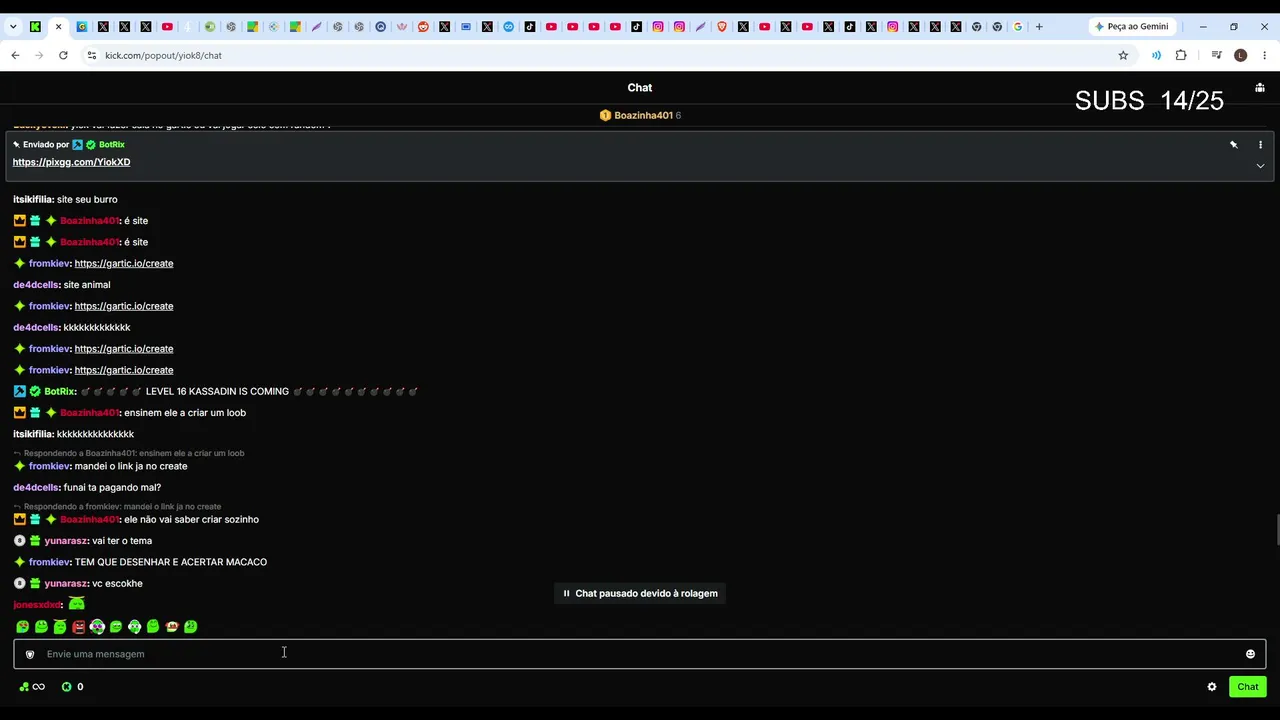Viewport: 1280px width, 720px height.
Task: Go back with browser back arrow
Action: click(x=15, y=55)
